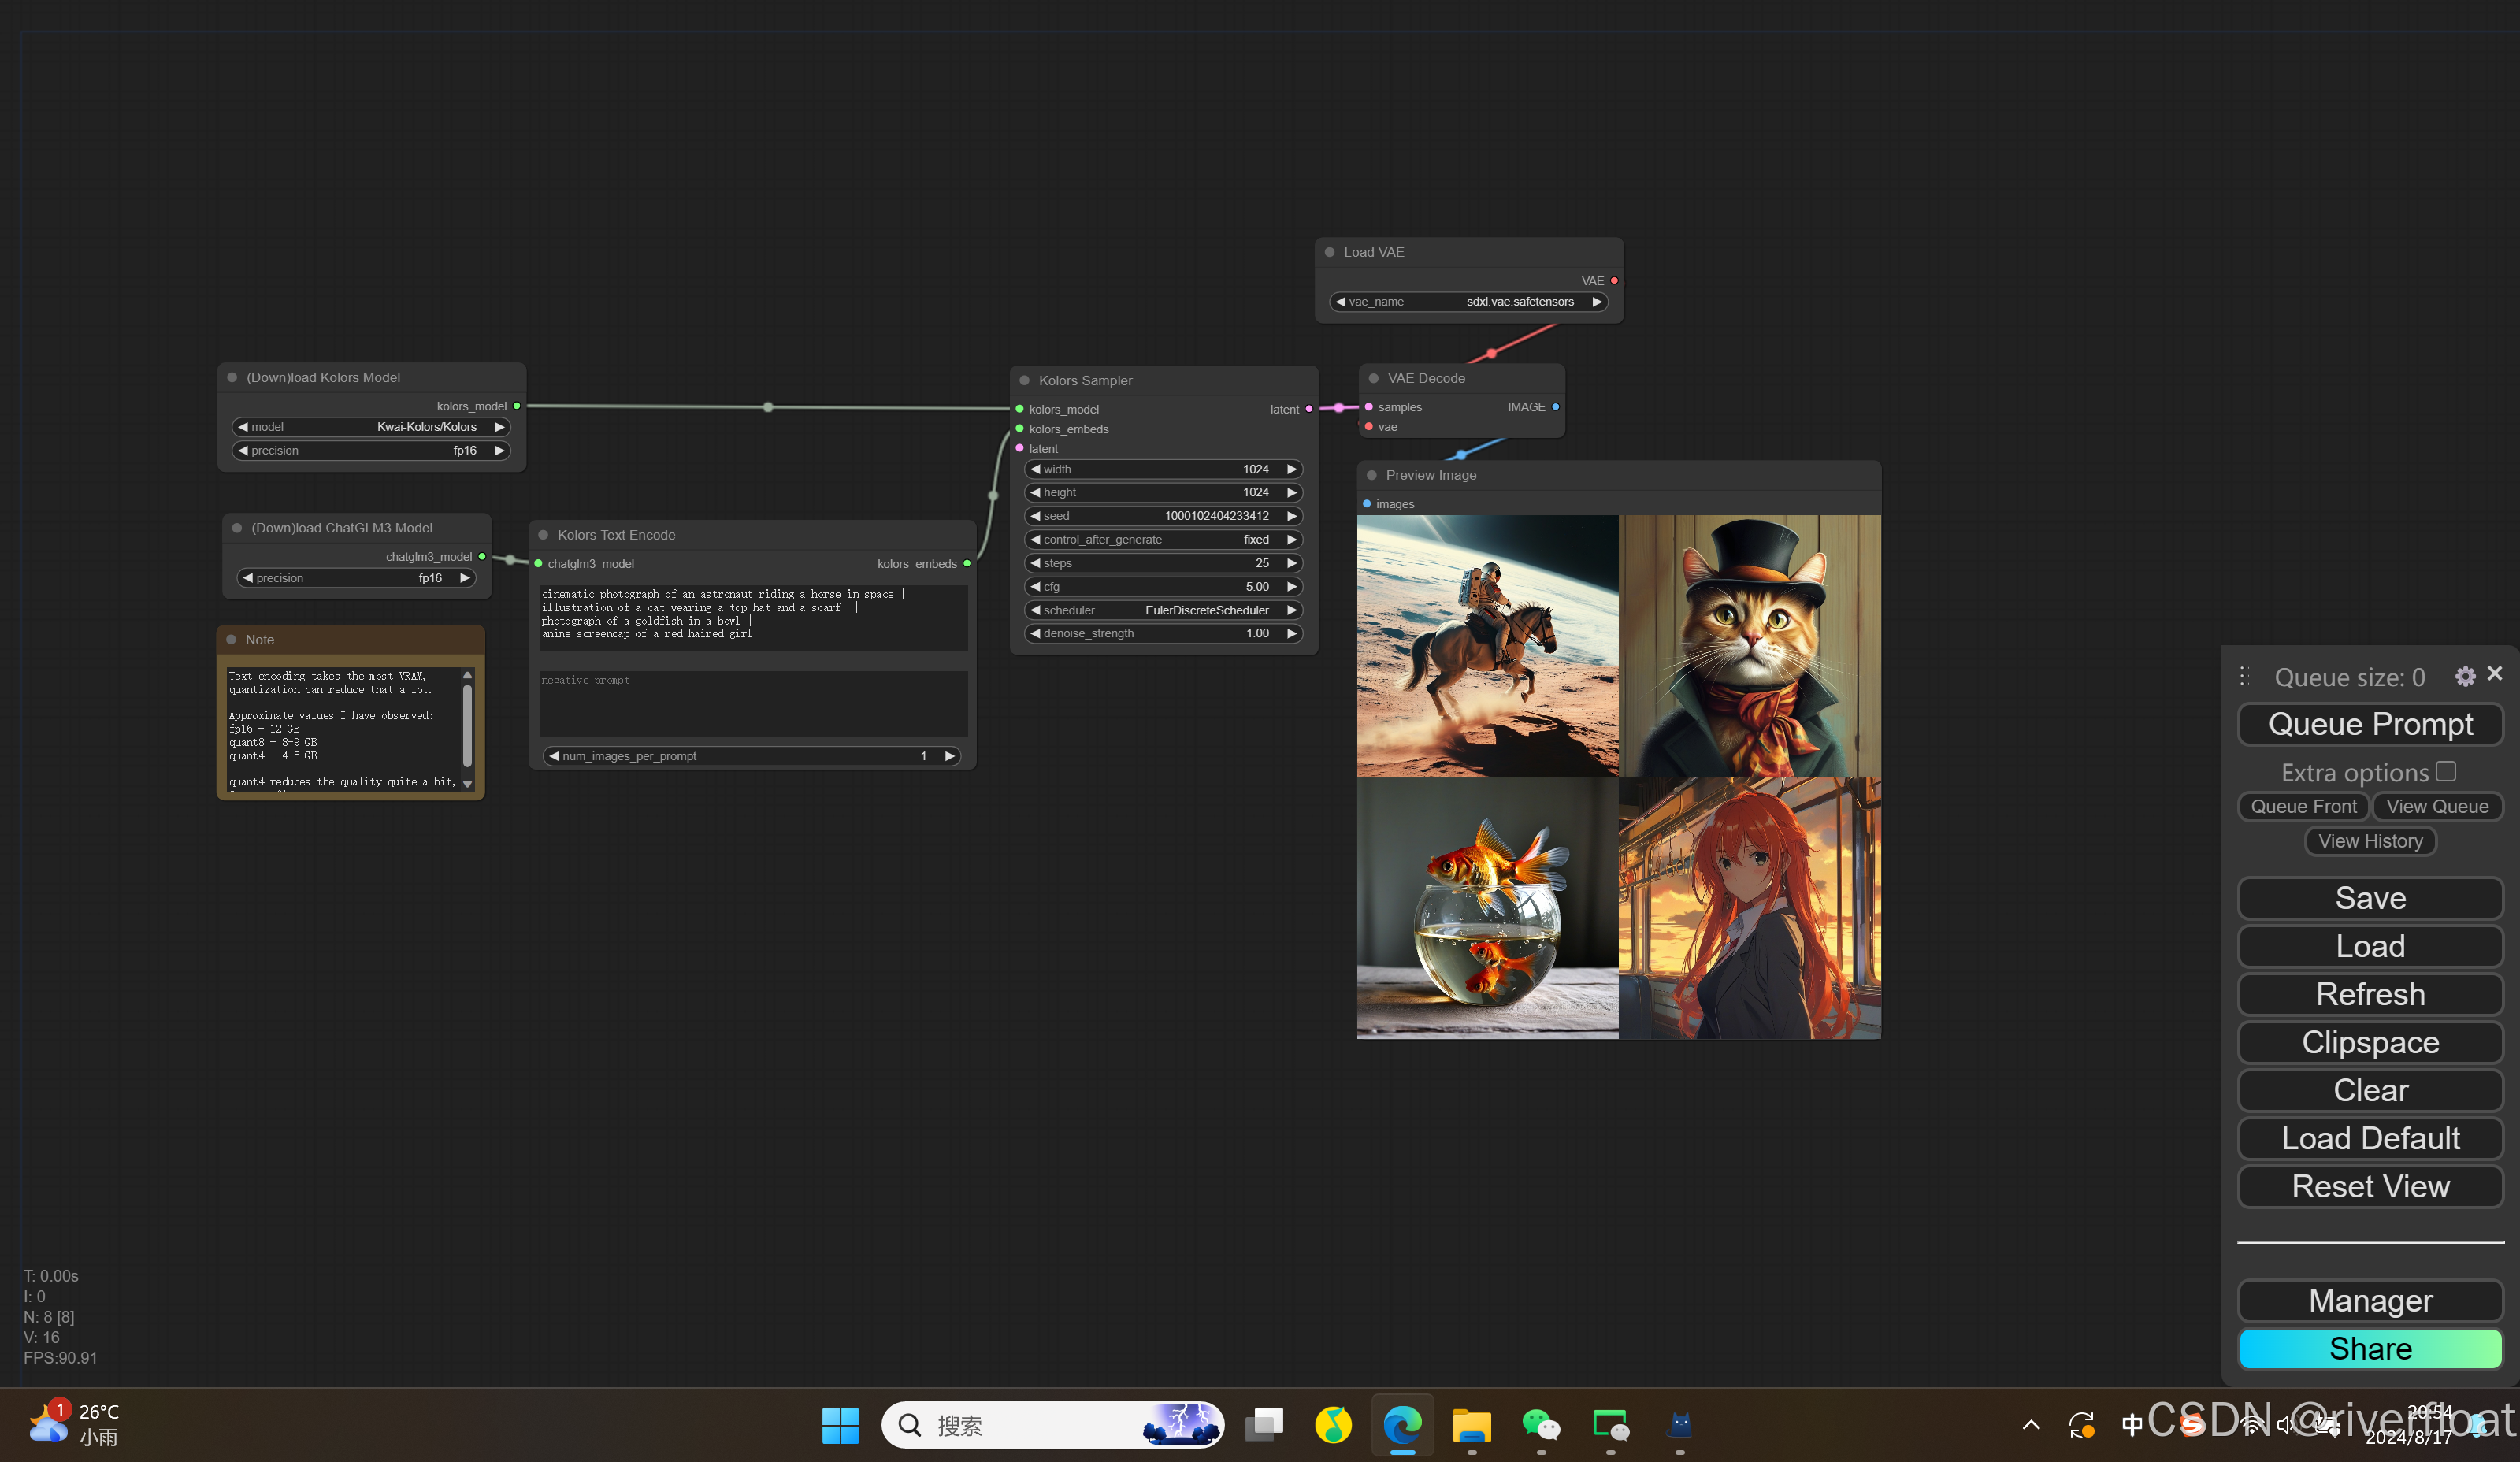Open the control_after_generate fixed dropdown
Screen dimensions: 2520x1462
click(x=1163, y=539)
